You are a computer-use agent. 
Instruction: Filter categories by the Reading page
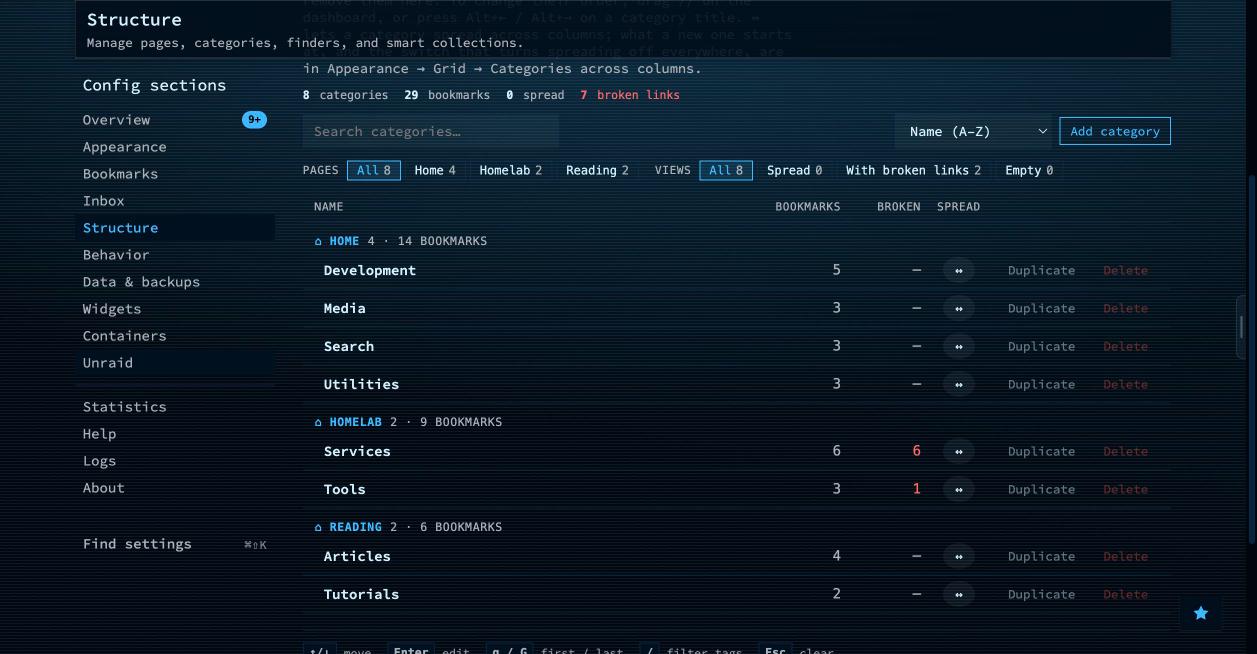pyautogui.click(x=597, y=170)
